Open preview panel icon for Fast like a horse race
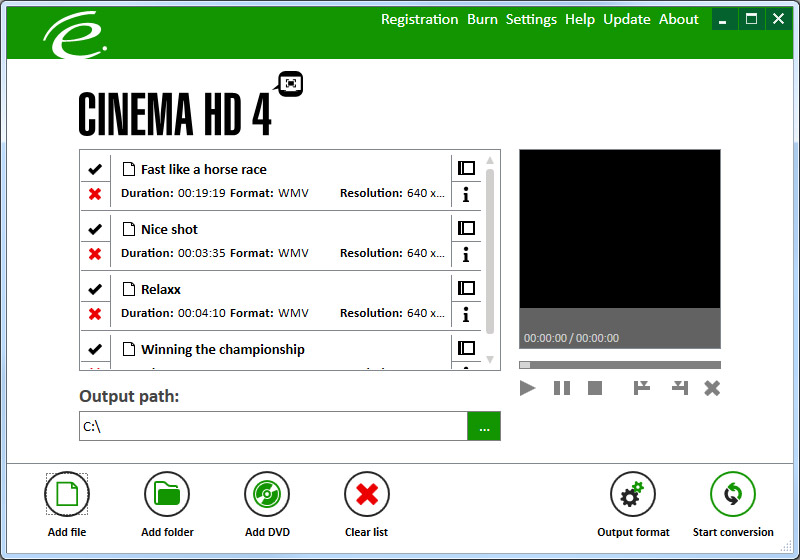Image resolution: width=800 pixels, height=560 pixels. (x=466, y=168)
